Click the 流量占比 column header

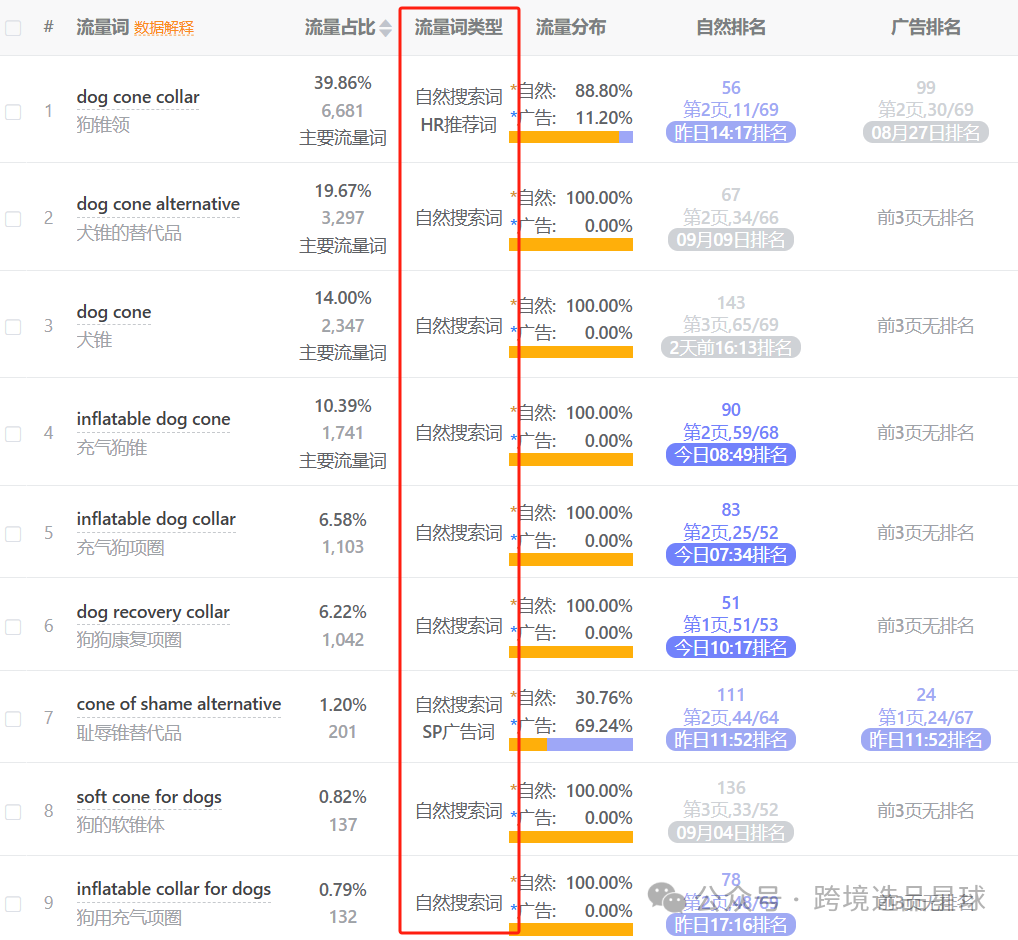tap(340, 27)
